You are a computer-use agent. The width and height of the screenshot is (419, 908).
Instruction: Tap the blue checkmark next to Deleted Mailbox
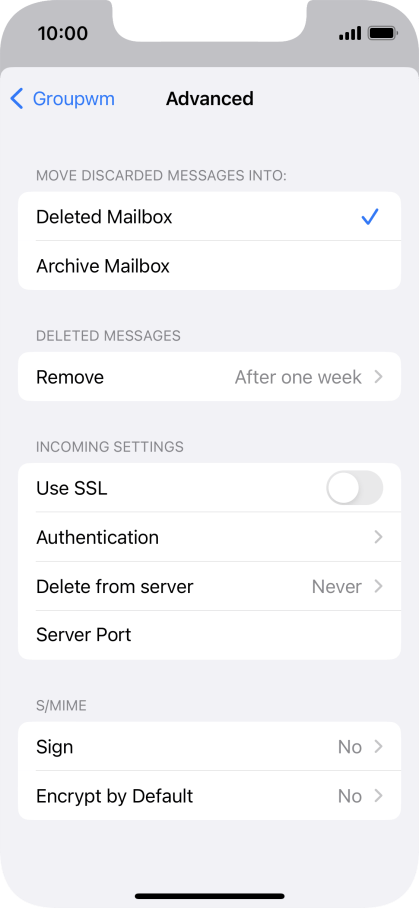369,217
